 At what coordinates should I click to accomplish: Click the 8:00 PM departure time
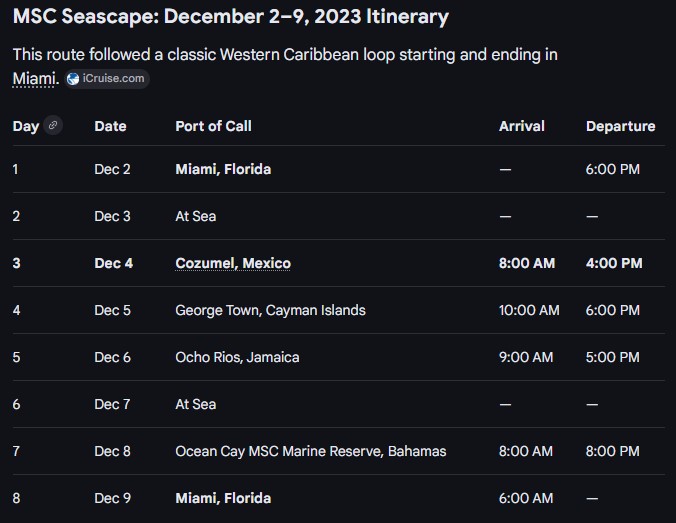pos(613,451)
